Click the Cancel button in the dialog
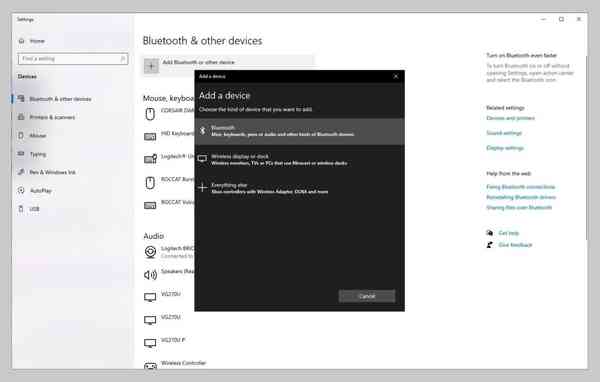600x382 pixels. tap(367, 296)
